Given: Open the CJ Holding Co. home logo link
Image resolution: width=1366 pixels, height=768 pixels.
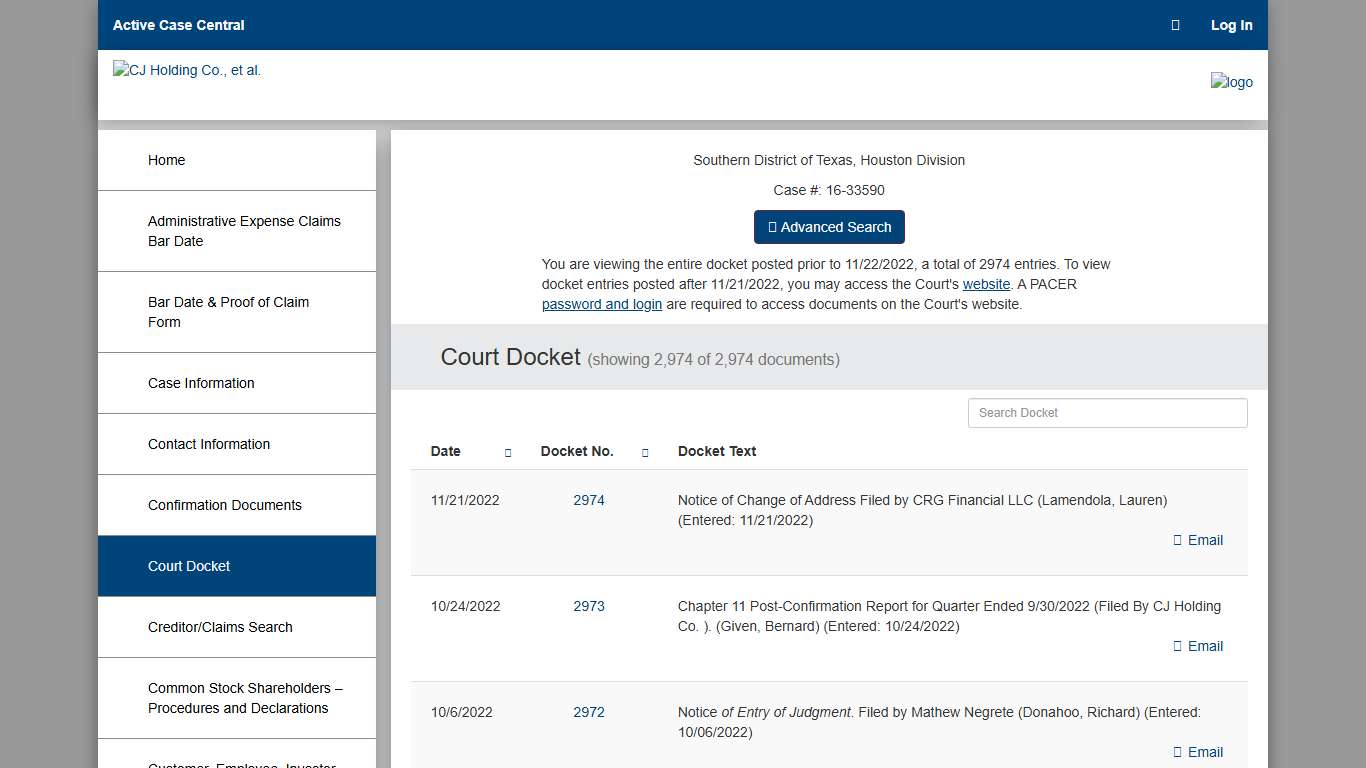Looking at the screenshot, I should [x=186, y=70].
